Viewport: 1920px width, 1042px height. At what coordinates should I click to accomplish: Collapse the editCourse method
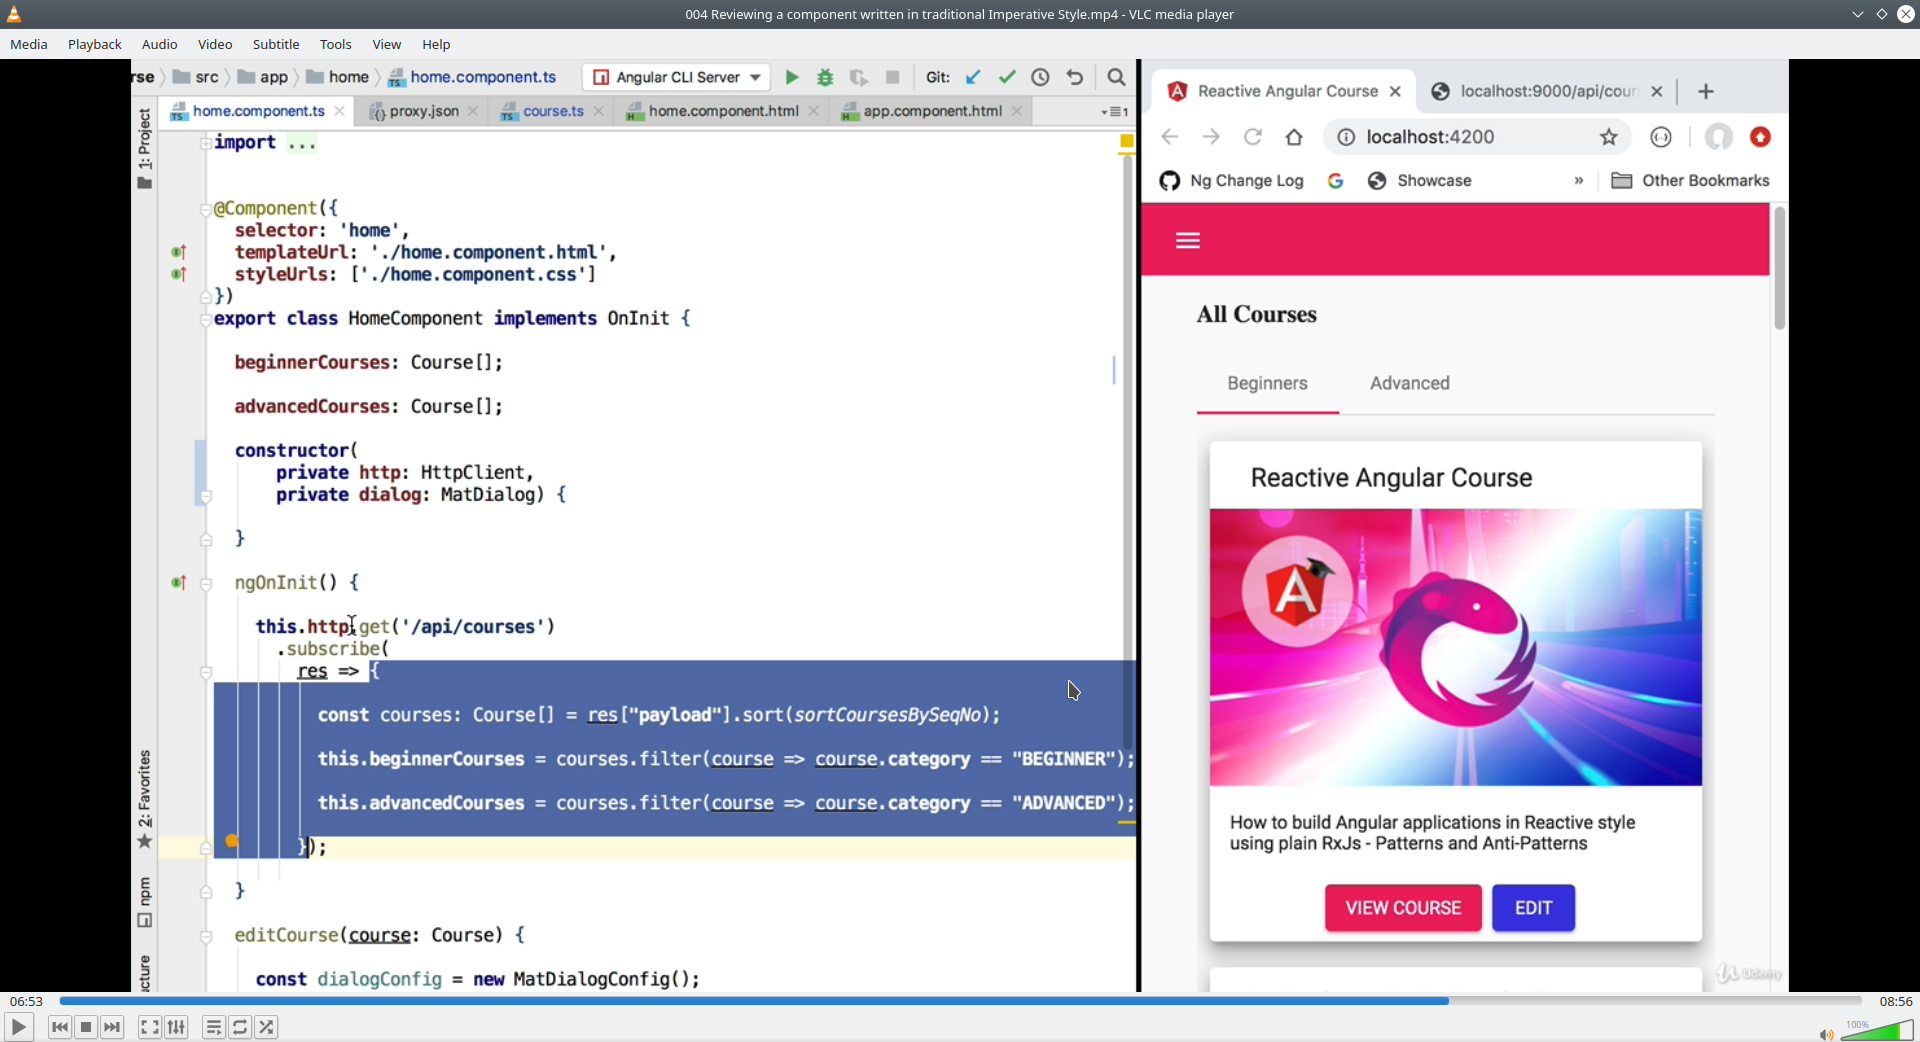click(206, 936)
